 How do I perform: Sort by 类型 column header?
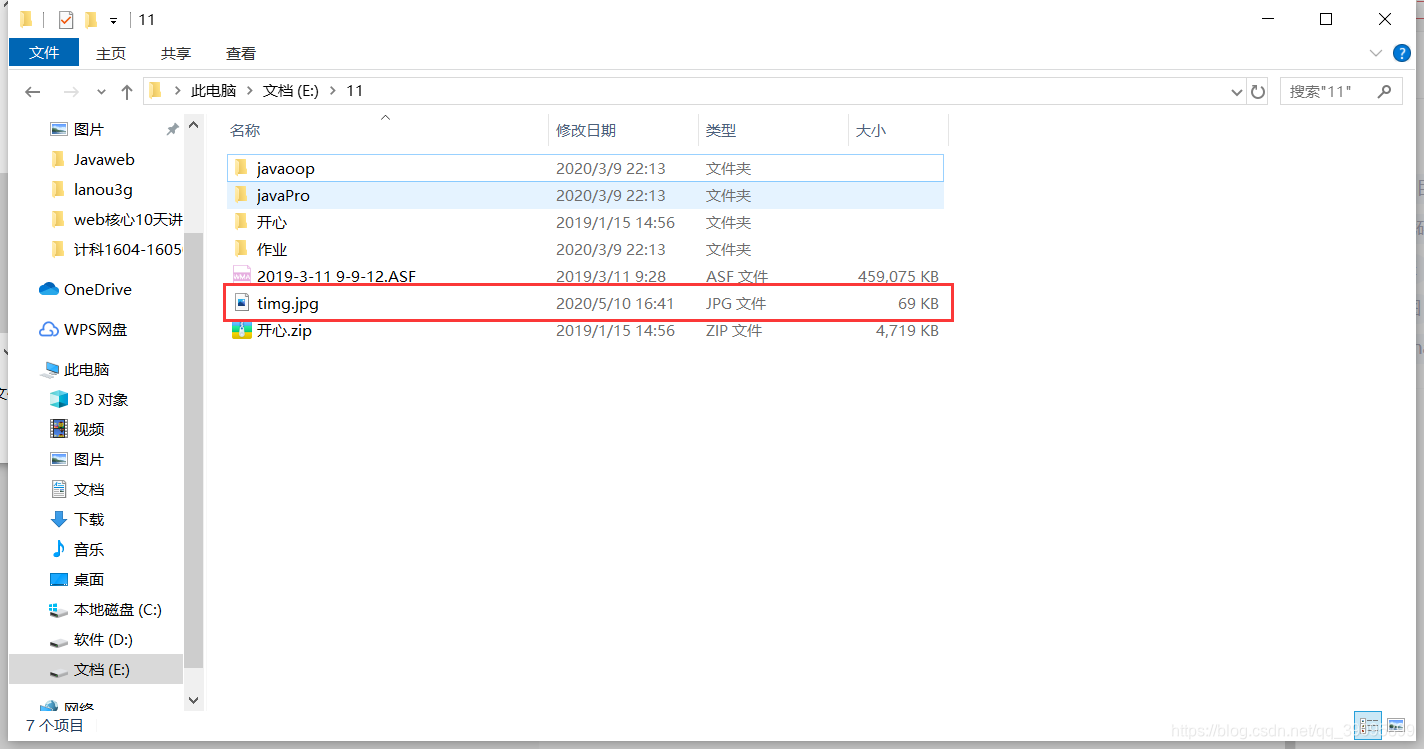coord(721,131)
